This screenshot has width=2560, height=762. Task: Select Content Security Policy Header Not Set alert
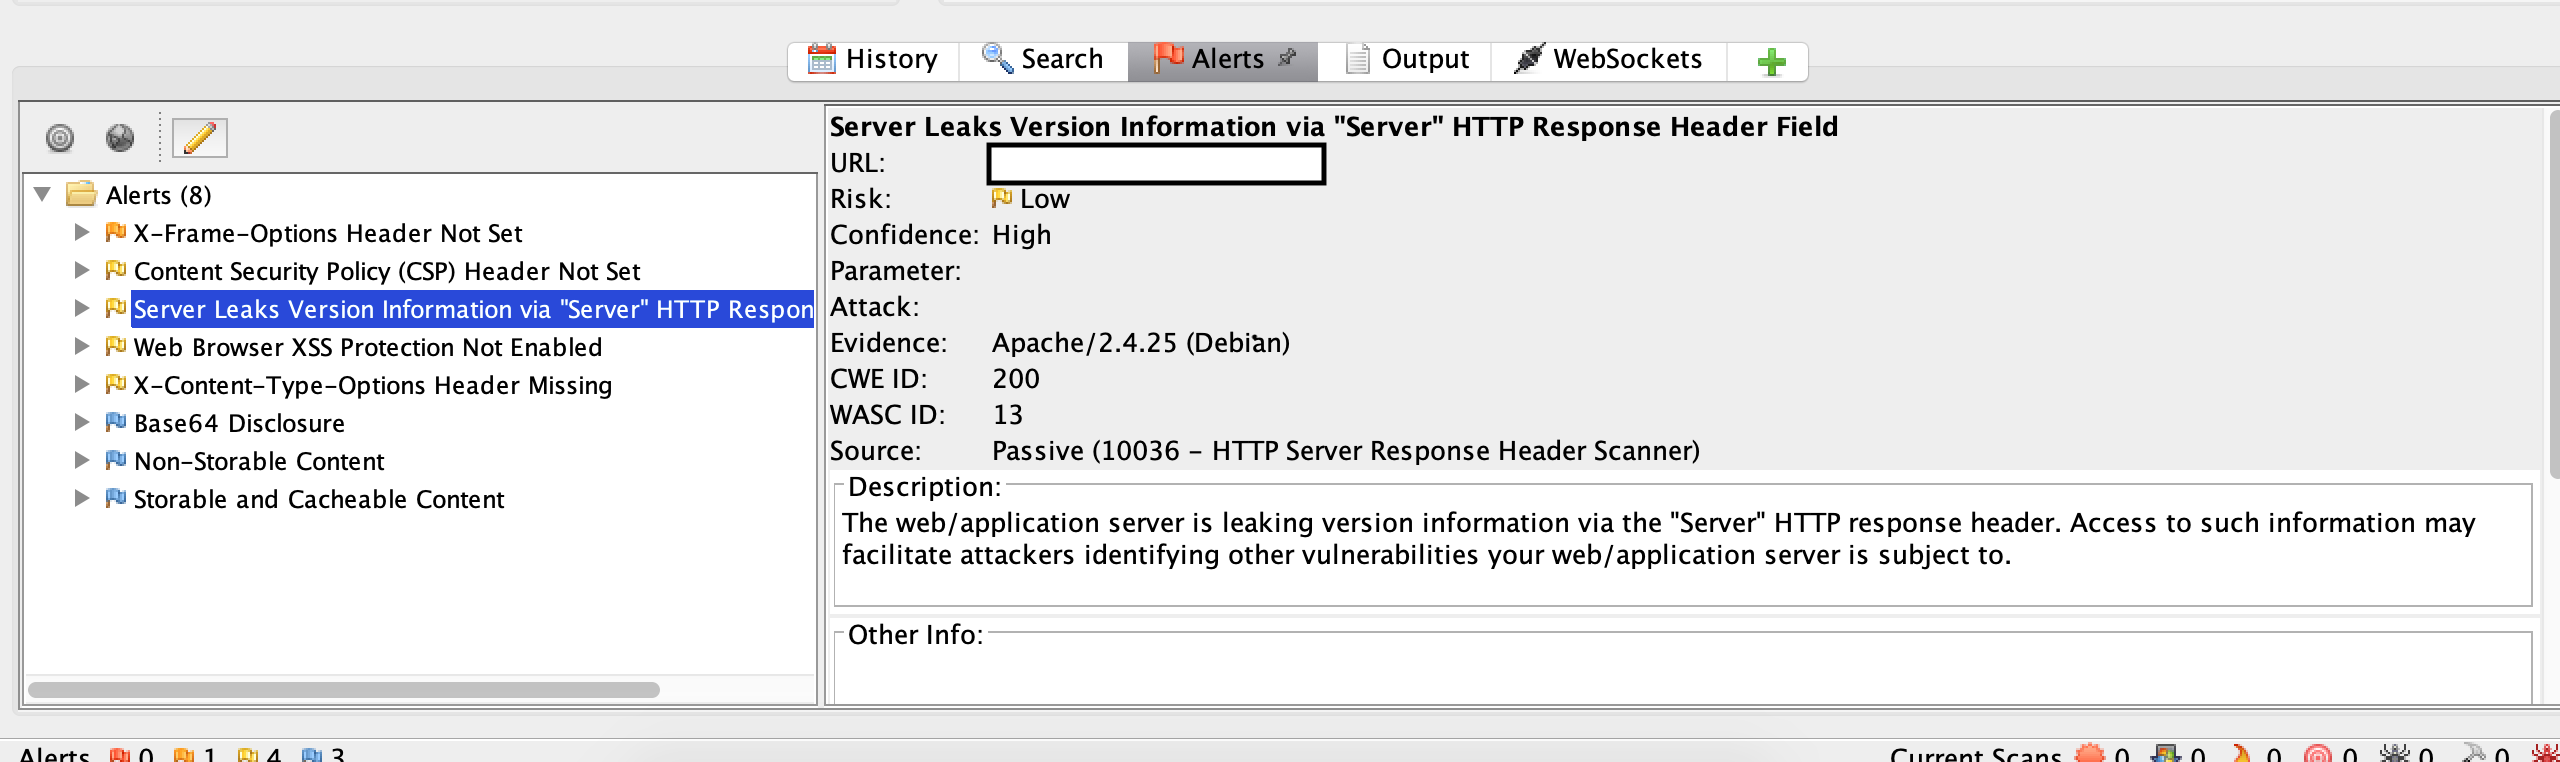pyautogui.click(x=387, y=271)
